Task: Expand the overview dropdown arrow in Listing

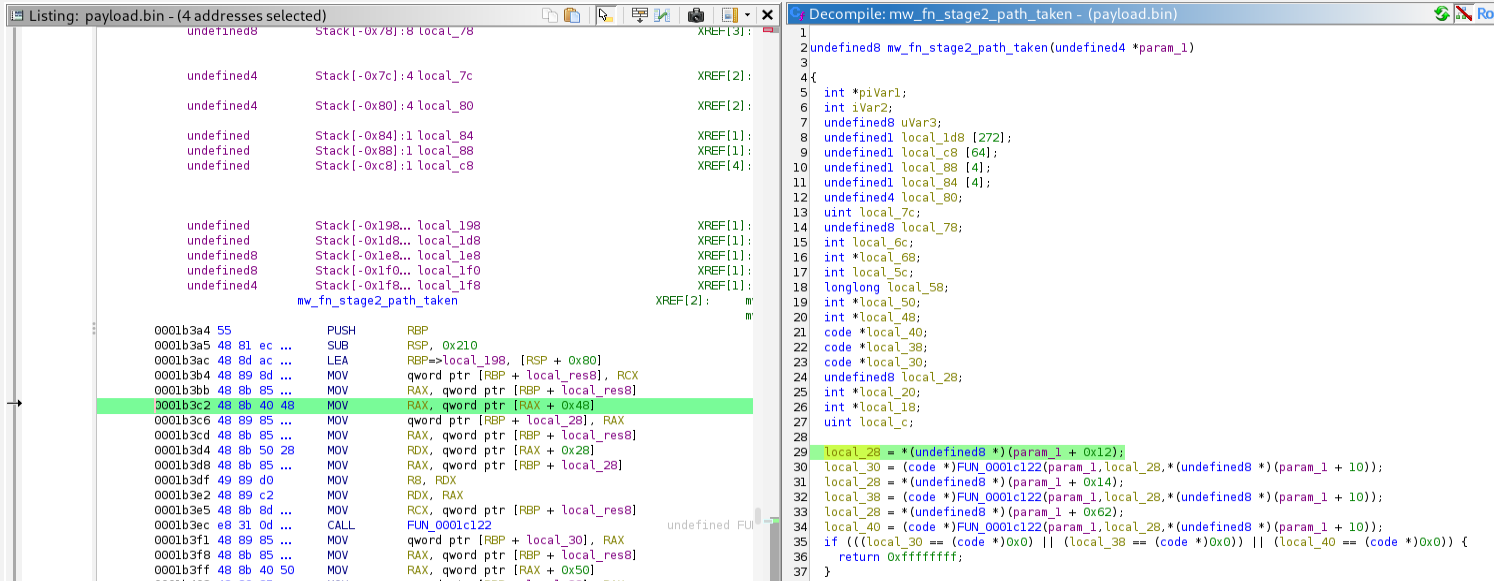Action: 746,16
